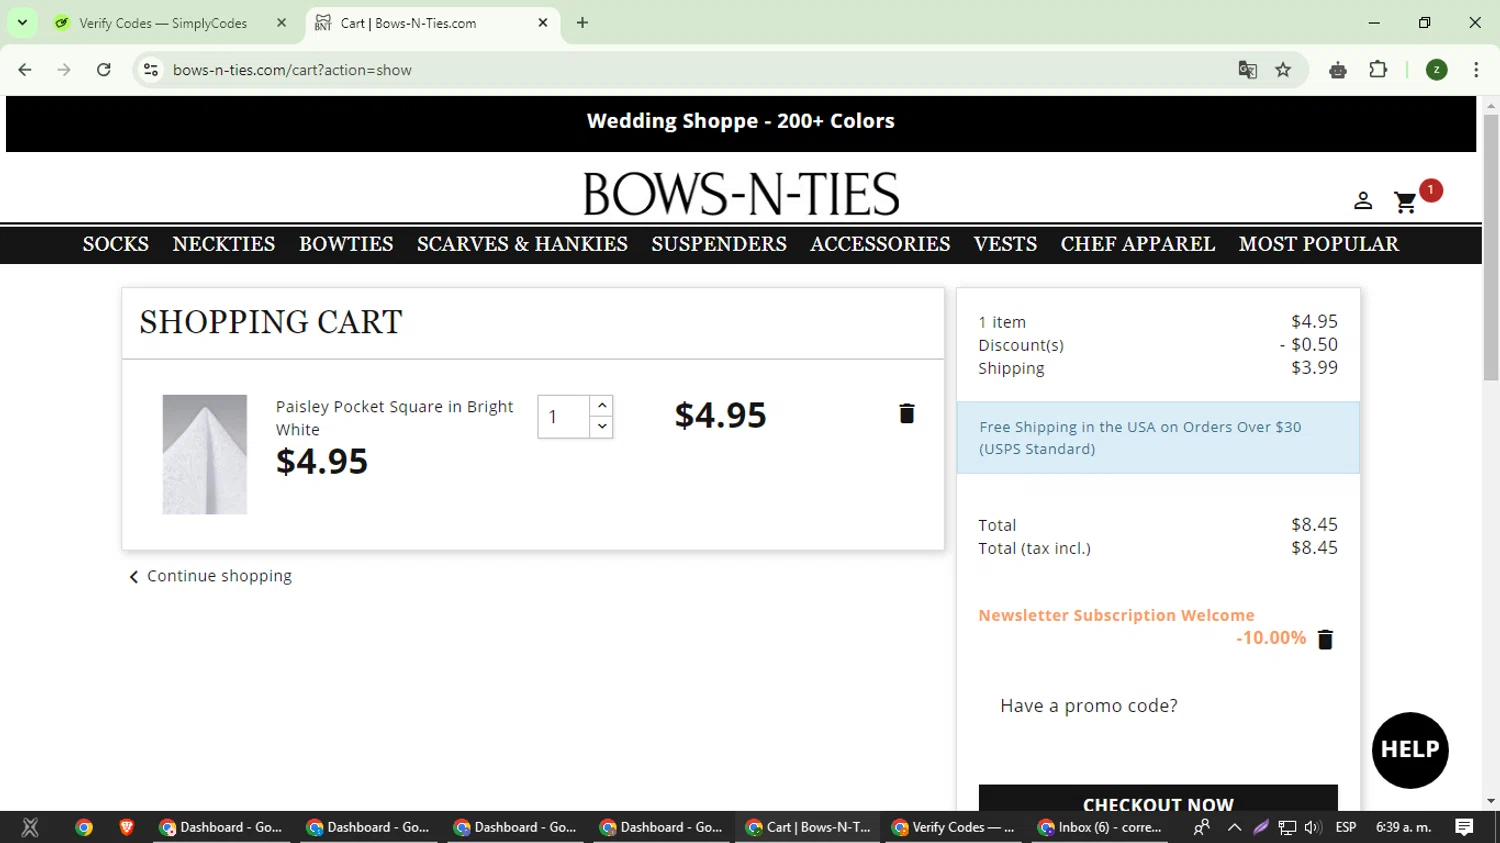The height and width of the screenshot is (843, 1500).
Task: Bookmark this page with star icon
Action: tap(1283, 70)
